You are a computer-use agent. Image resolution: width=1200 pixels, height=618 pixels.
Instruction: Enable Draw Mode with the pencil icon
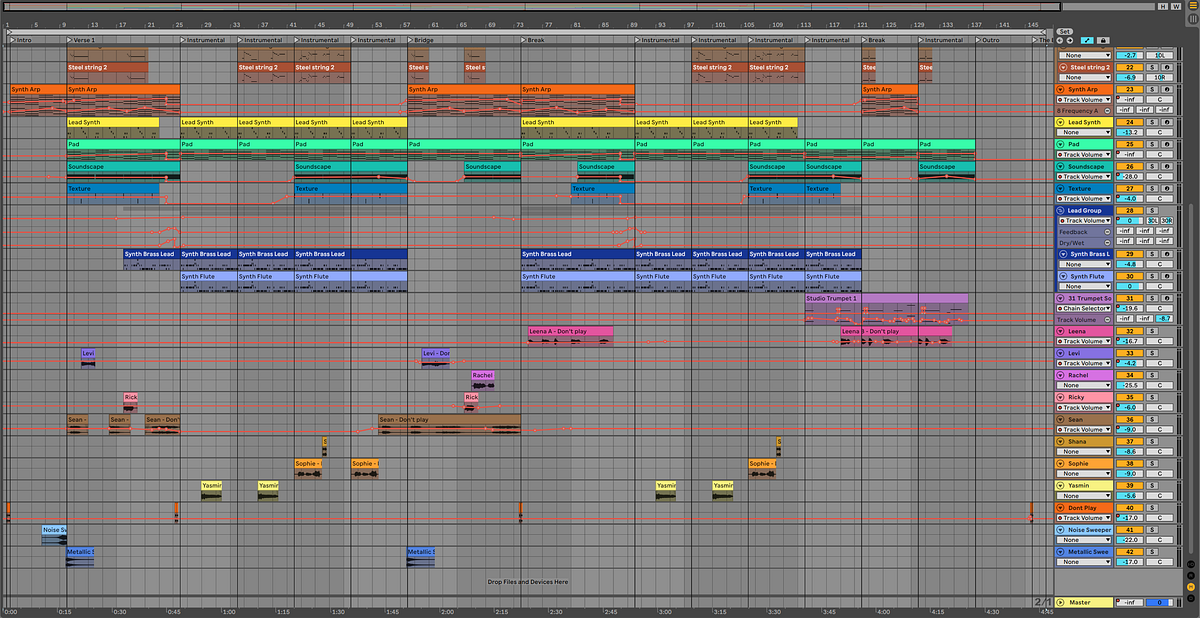point(1087,41)
